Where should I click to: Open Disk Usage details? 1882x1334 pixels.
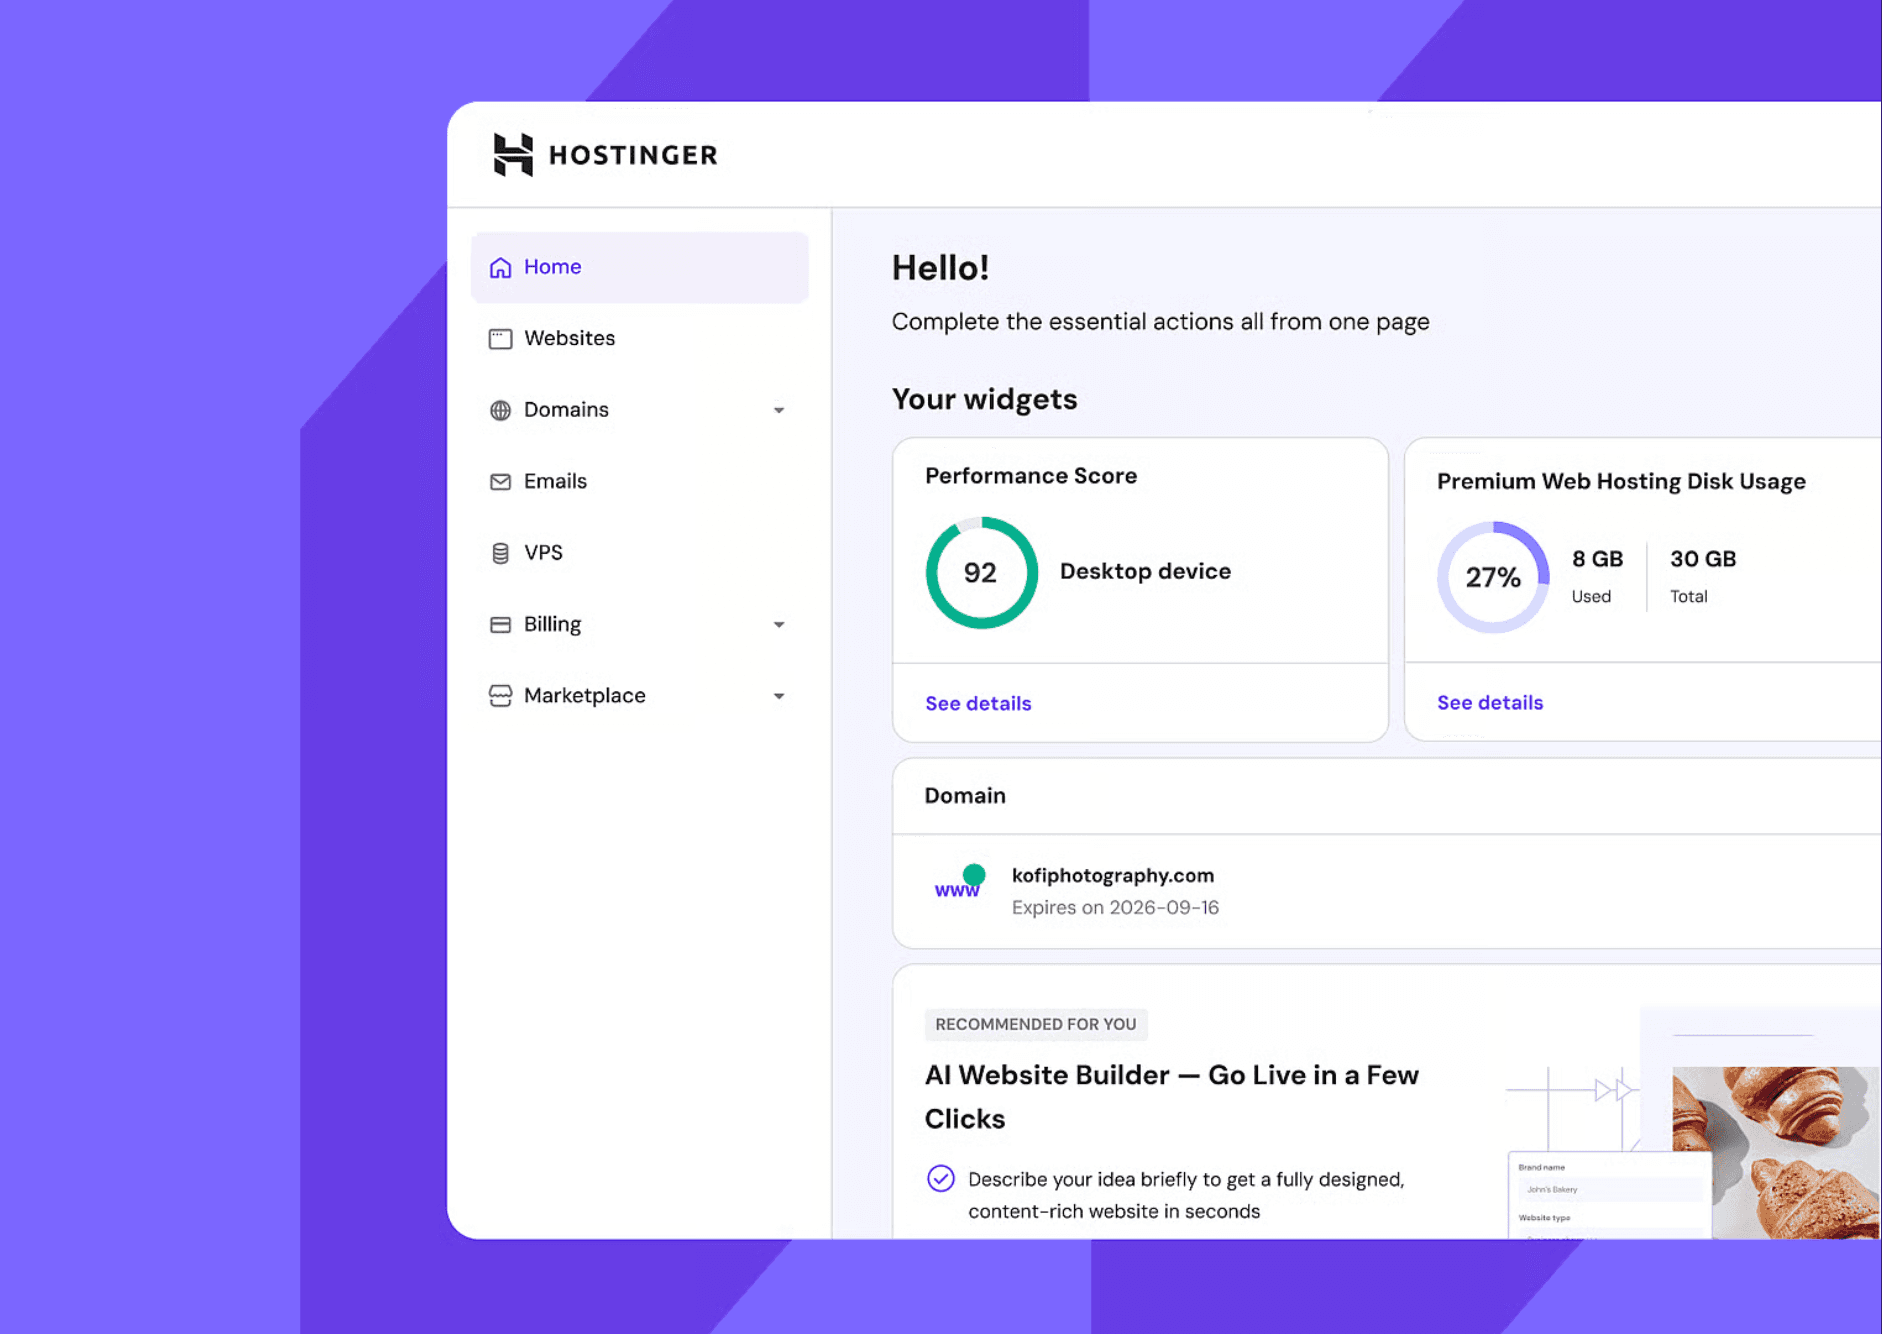[1489, 702]
